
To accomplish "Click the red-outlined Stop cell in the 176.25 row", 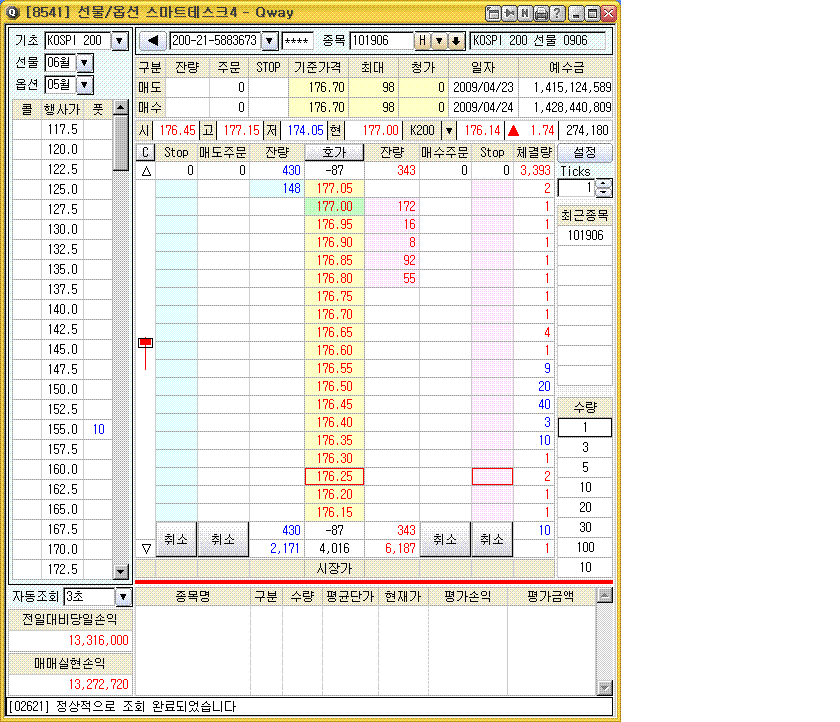I will coord(492,477).
